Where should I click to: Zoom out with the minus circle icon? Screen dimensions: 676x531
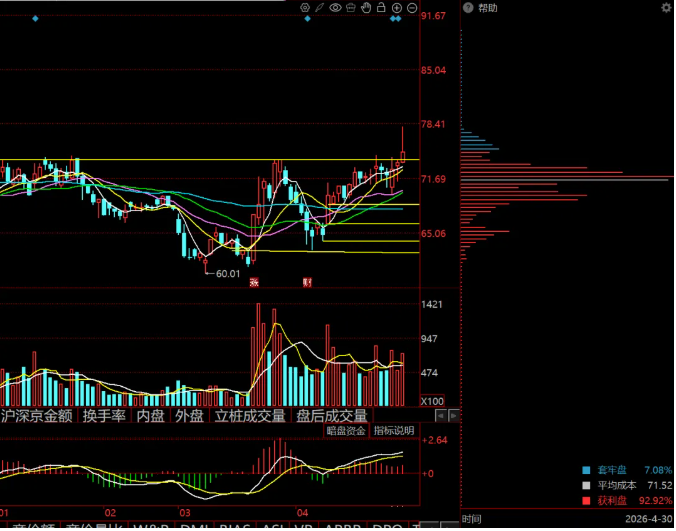point(412,8)
